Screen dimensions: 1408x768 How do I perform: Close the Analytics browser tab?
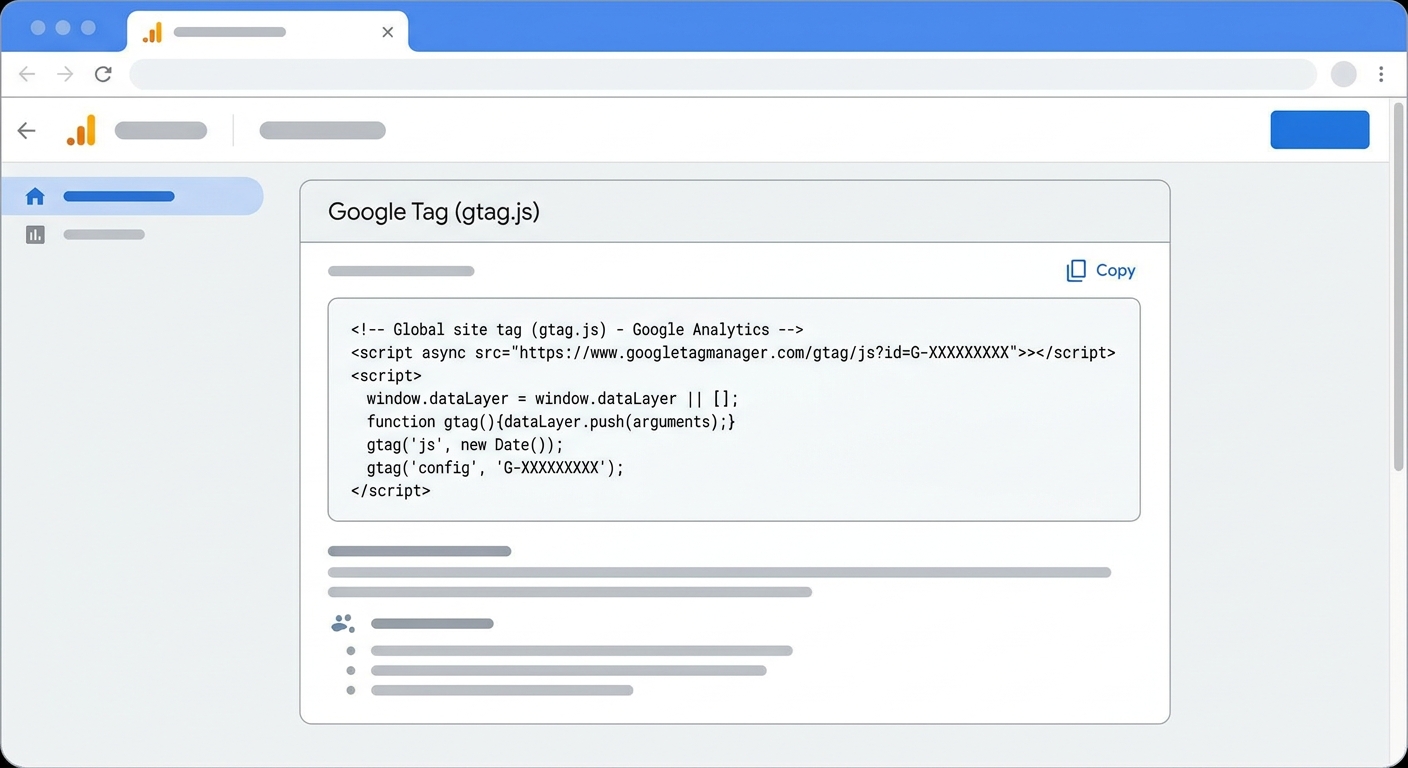click(387, 32)
